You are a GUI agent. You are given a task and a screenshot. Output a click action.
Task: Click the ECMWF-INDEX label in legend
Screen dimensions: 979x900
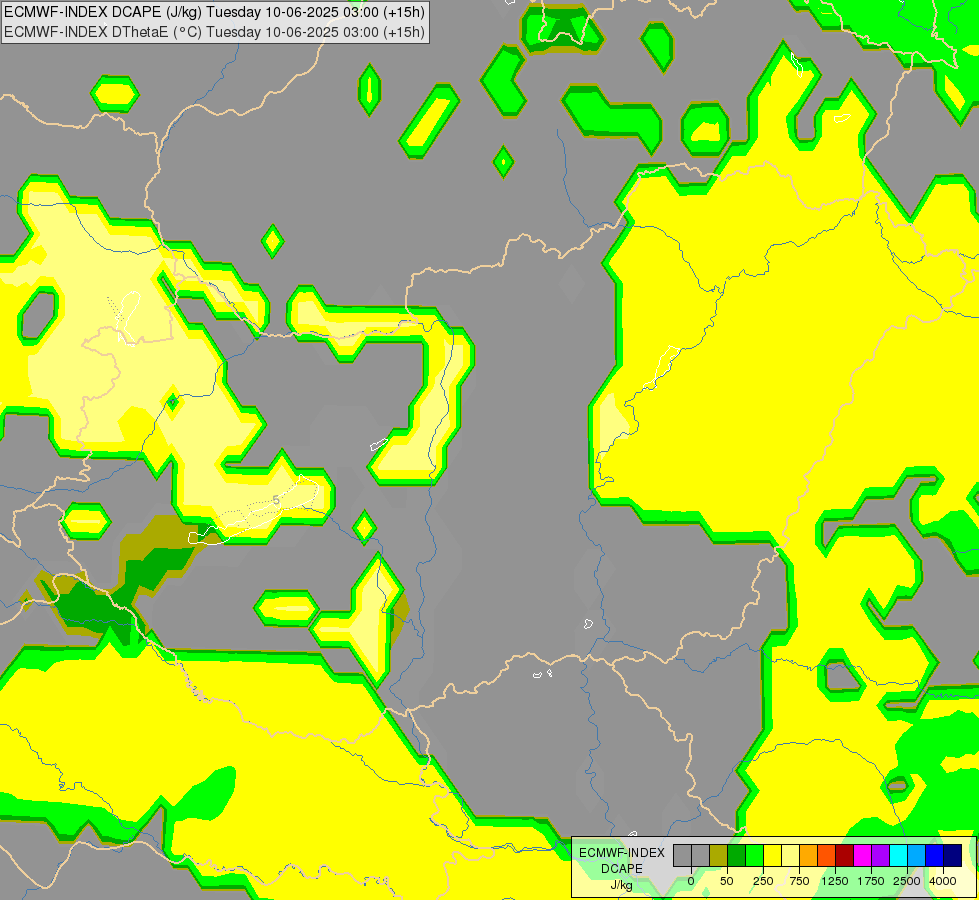(622, 853)
